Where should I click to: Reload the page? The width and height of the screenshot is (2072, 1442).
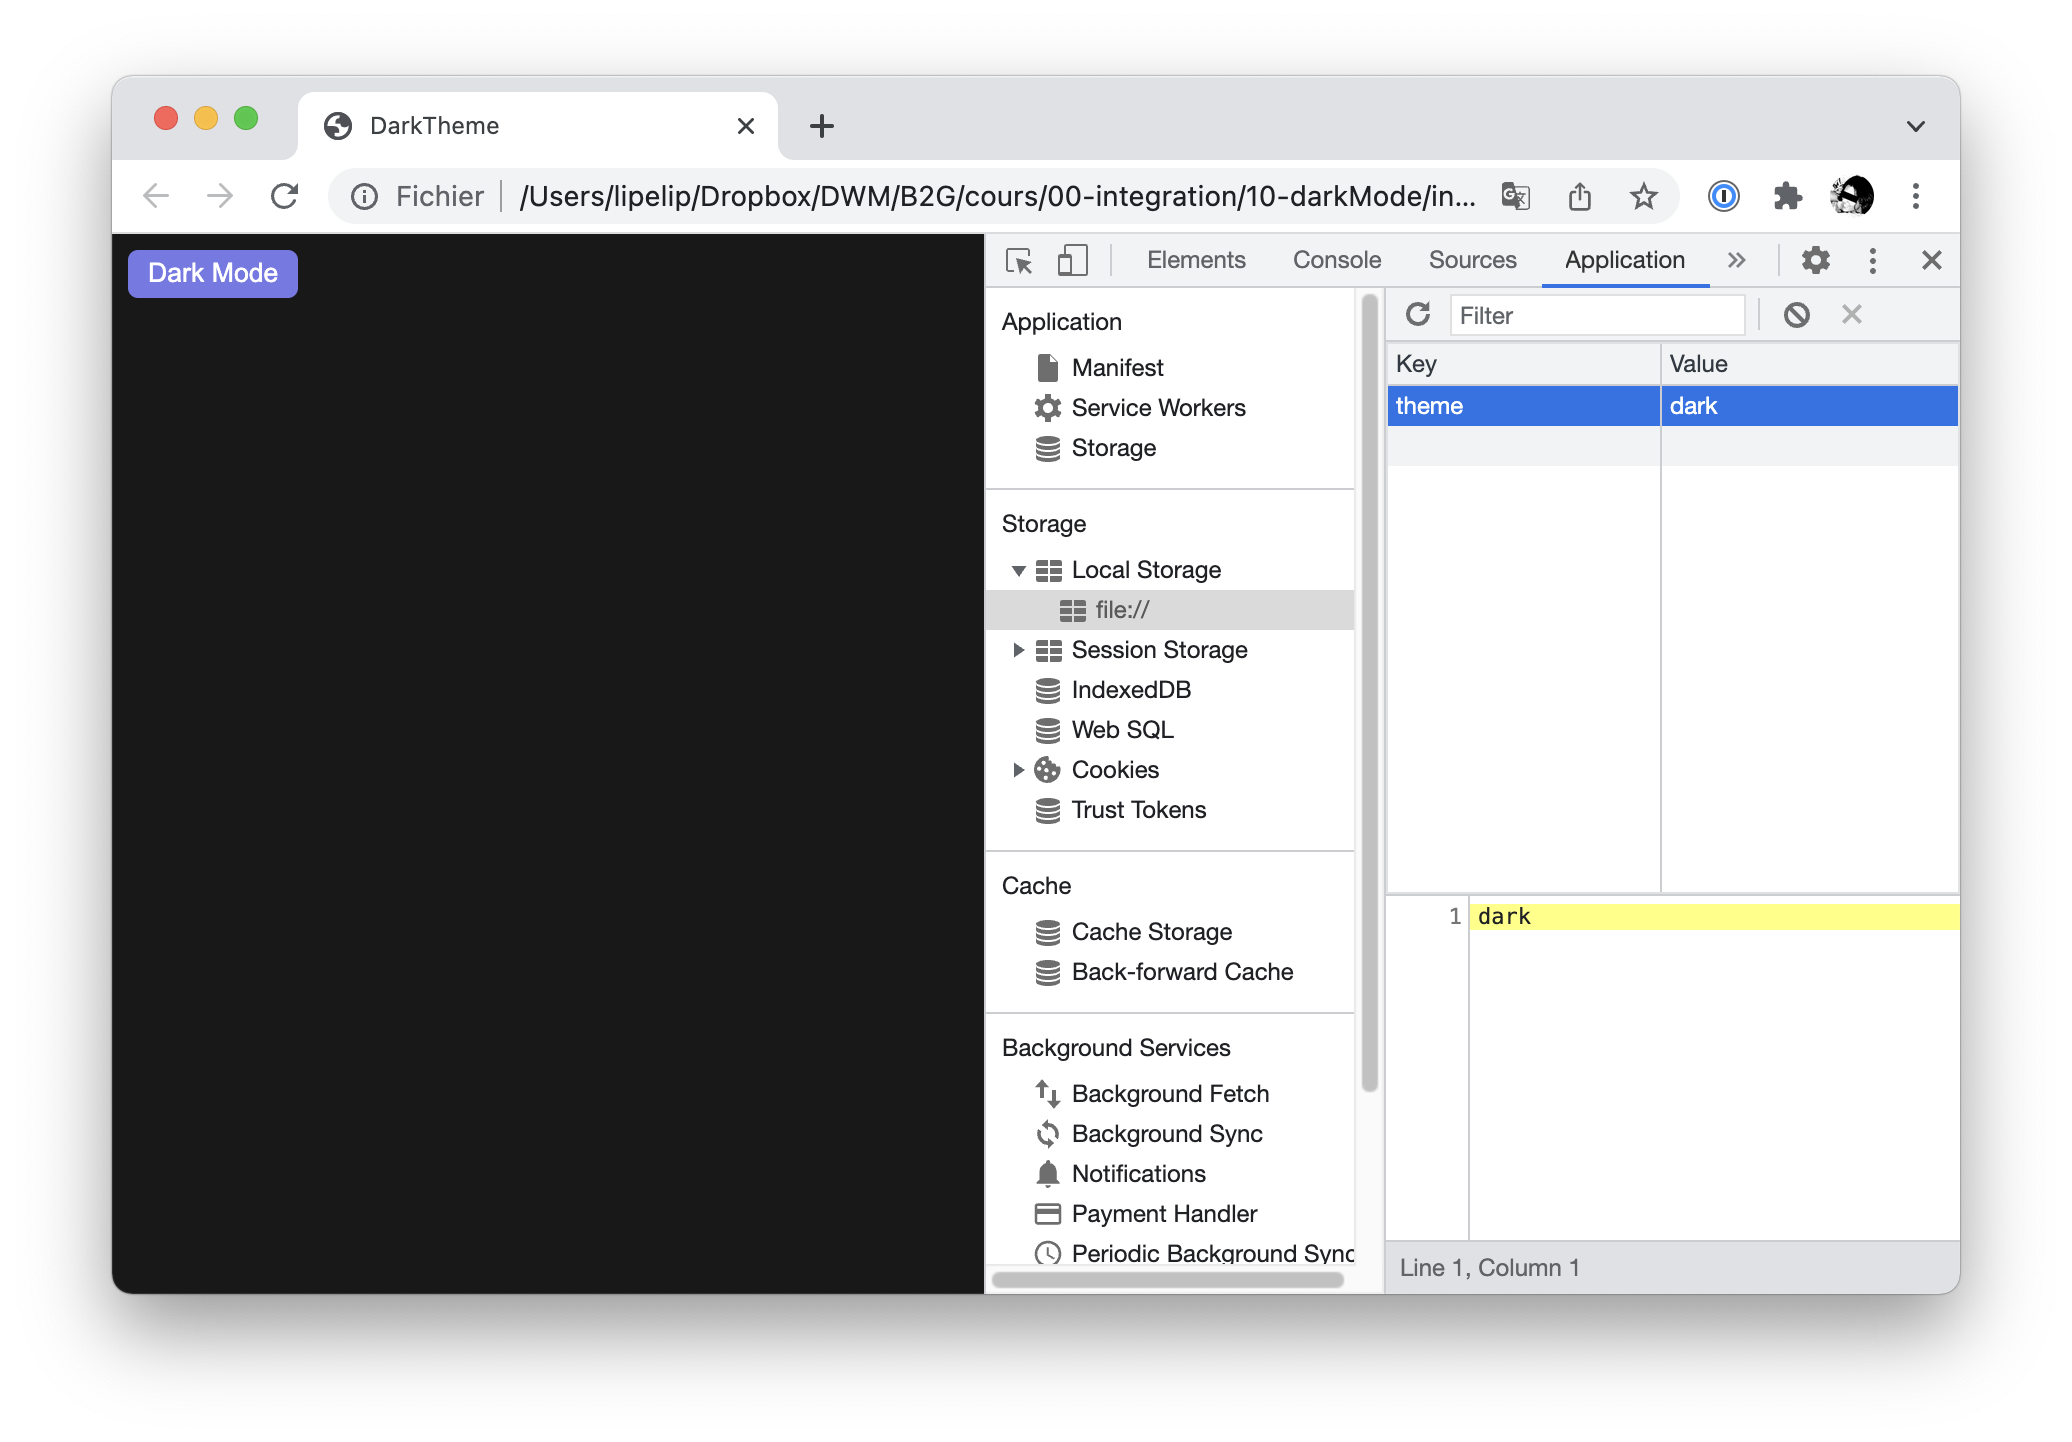point(285,196)
